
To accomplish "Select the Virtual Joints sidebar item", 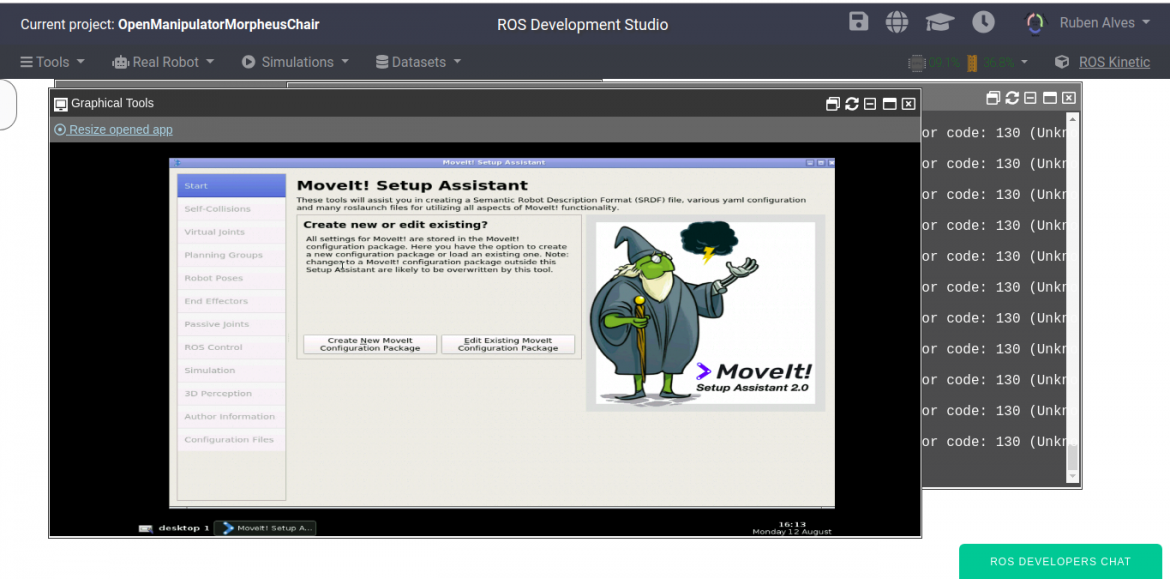I will [231, 232].
